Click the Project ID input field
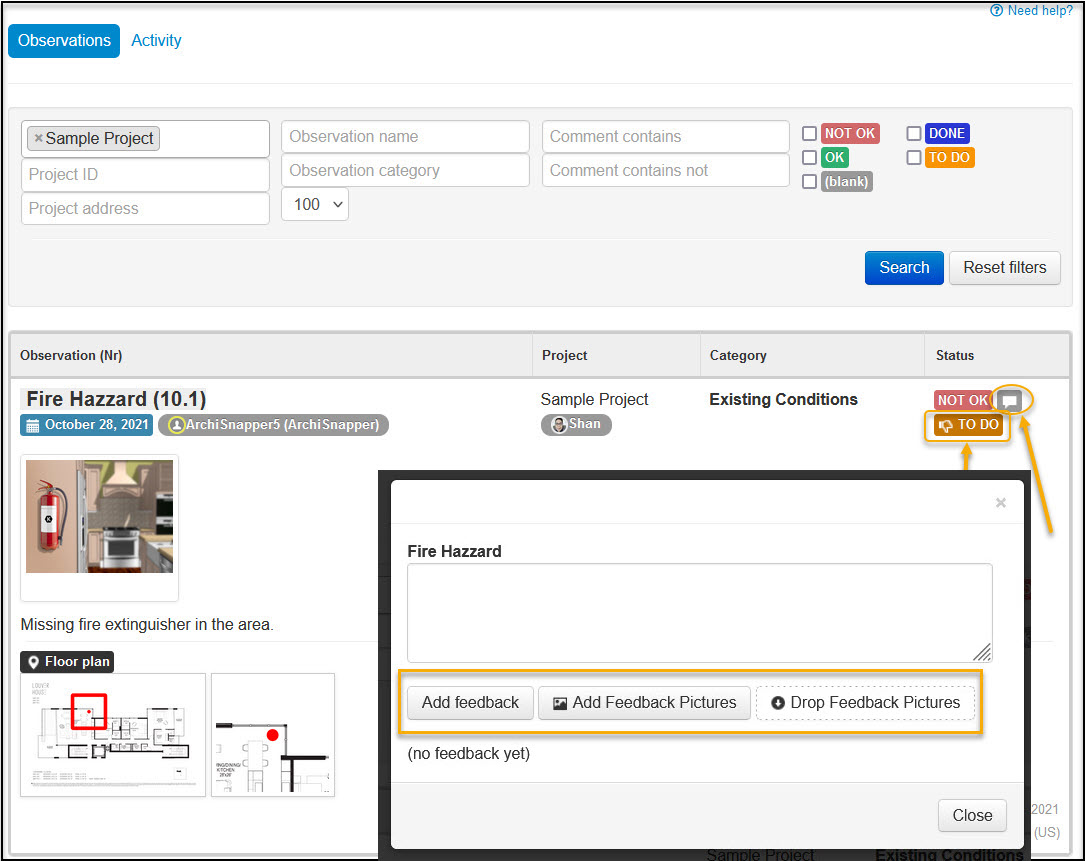The width and height of the screenshot is (1085, 861). (x=145, y=174)
